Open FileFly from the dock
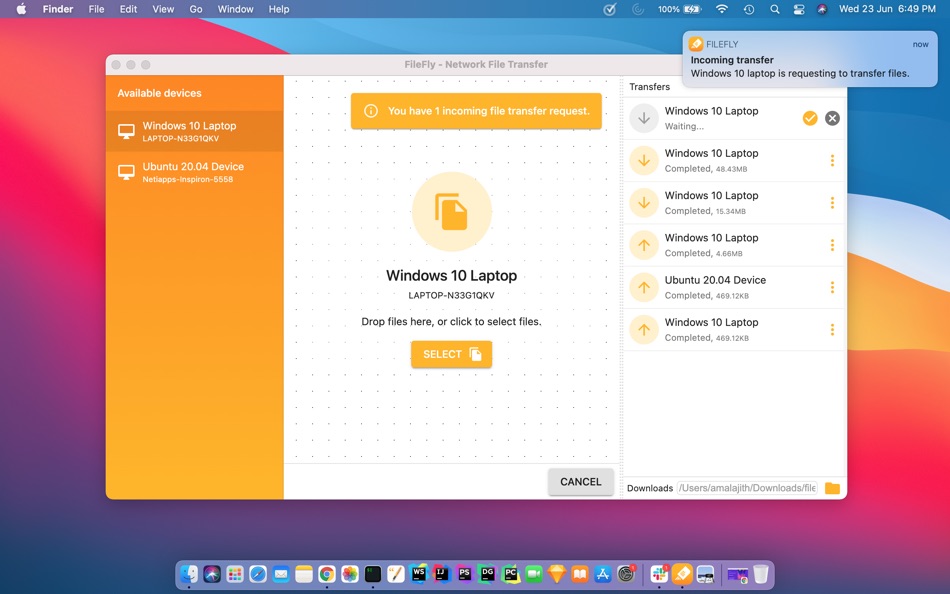The width and height of the screenshot is (950, 594). (x=682, y=573)
